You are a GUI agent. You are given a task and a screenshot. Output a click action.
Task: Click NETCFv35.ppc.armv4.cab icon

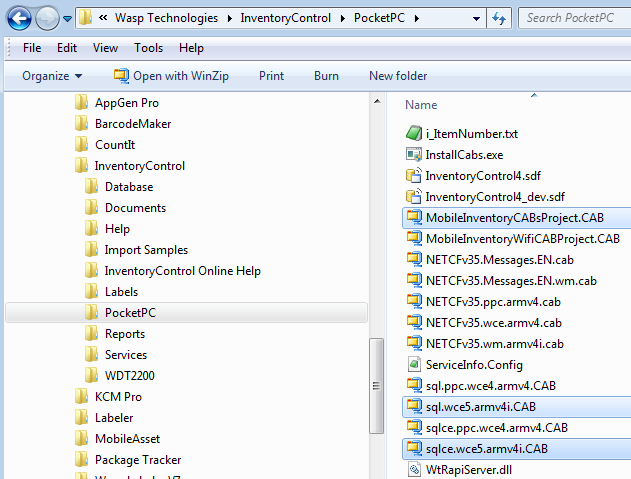pyautogui.click(x=414, y=301)
